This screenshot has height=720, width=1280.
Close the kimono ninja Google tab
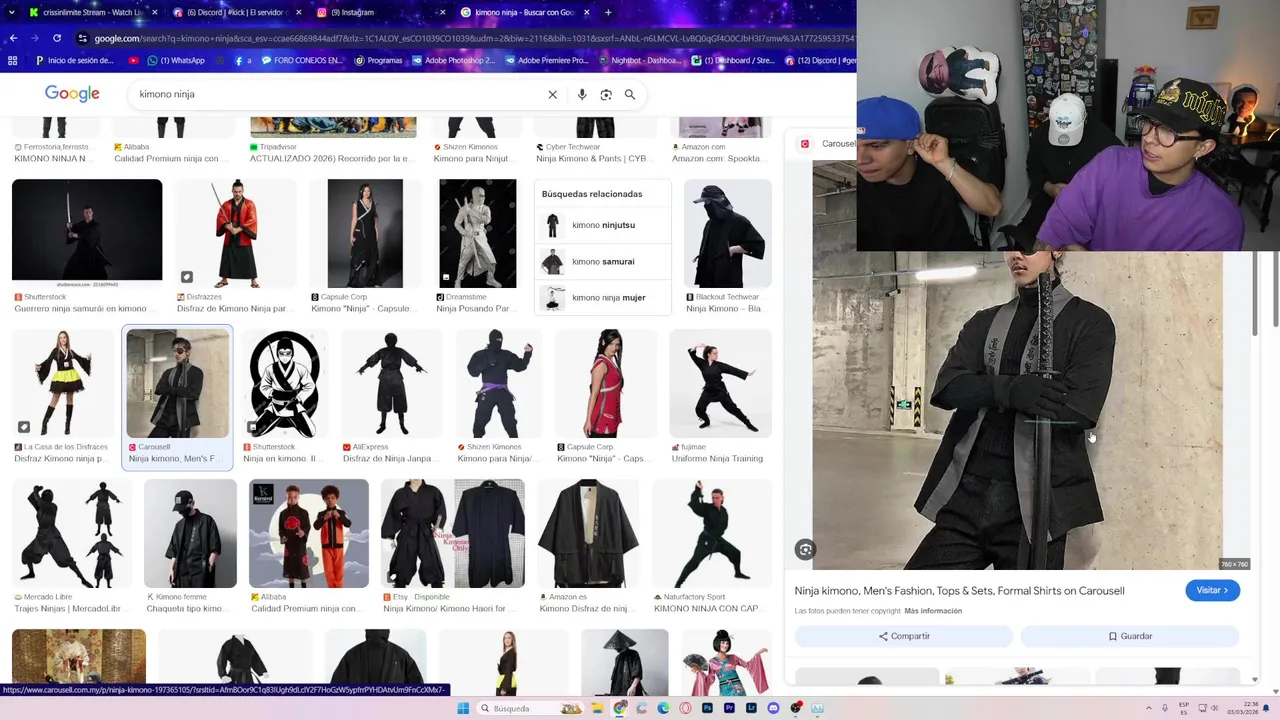pyautogui.click(x=587, y=12)
